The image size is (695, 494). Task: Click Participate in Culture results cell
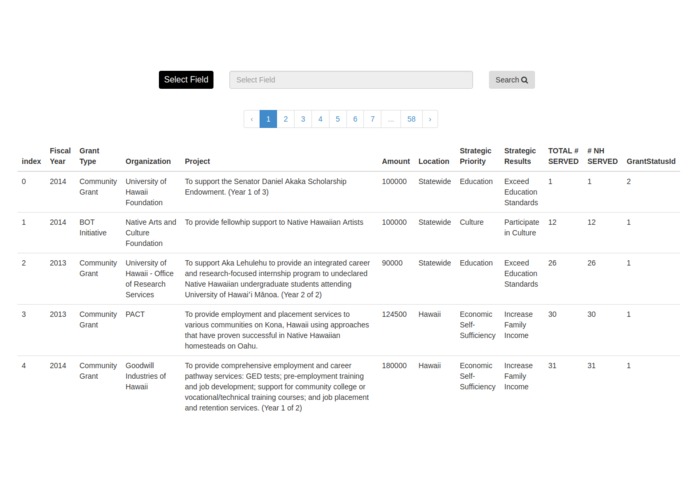point(521,227)
